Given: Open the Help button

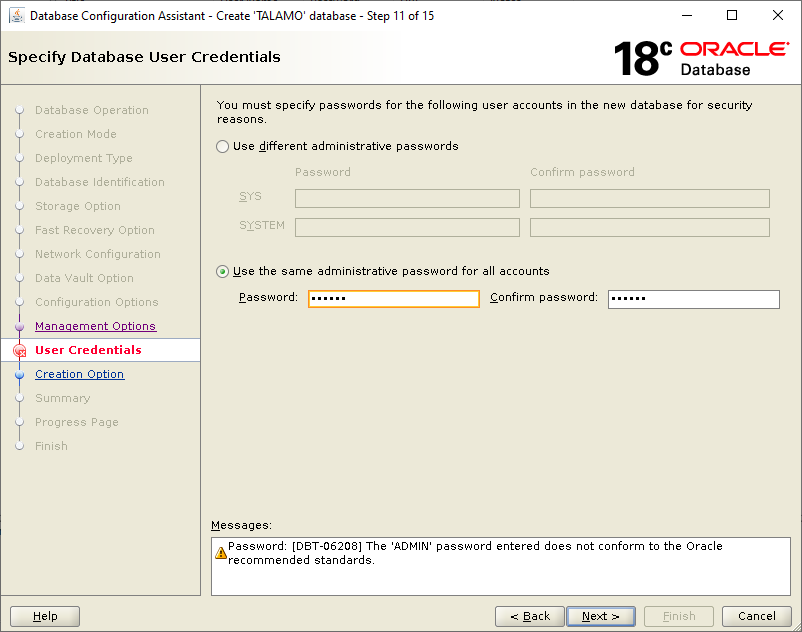Looking at the screenshot, I should [x=45, y=616].
